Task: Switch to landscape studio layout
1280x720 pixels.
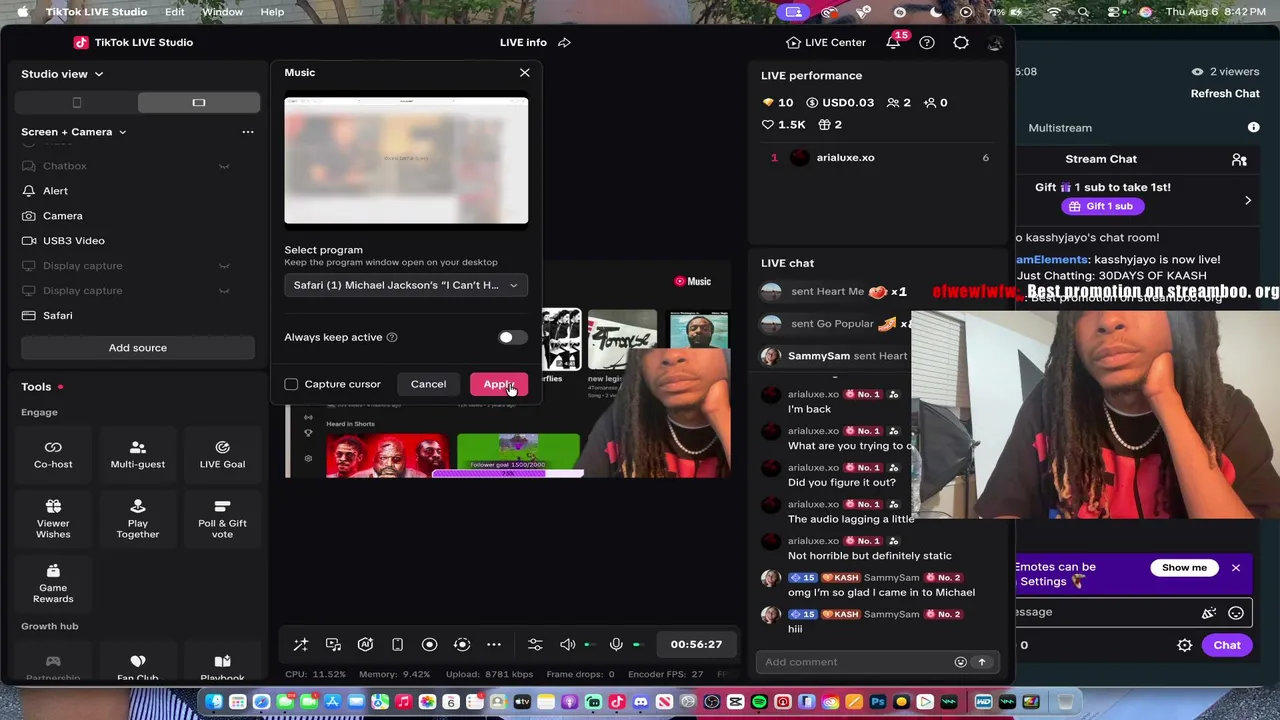Action: 199,103
